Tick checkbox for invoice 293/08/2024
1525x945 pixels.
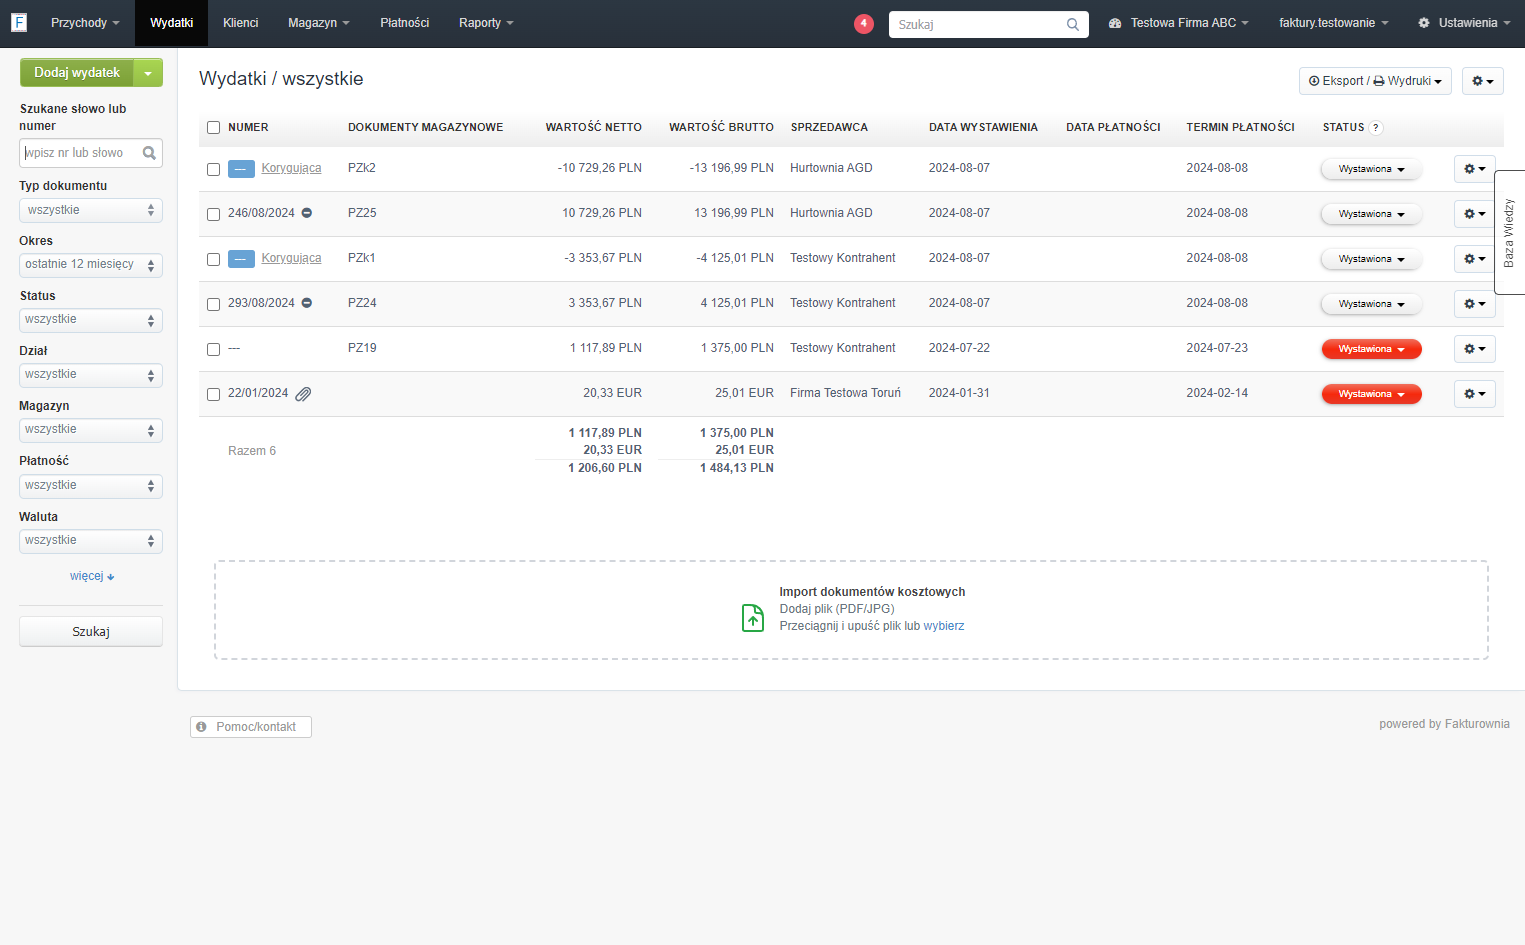click(213, 304)
